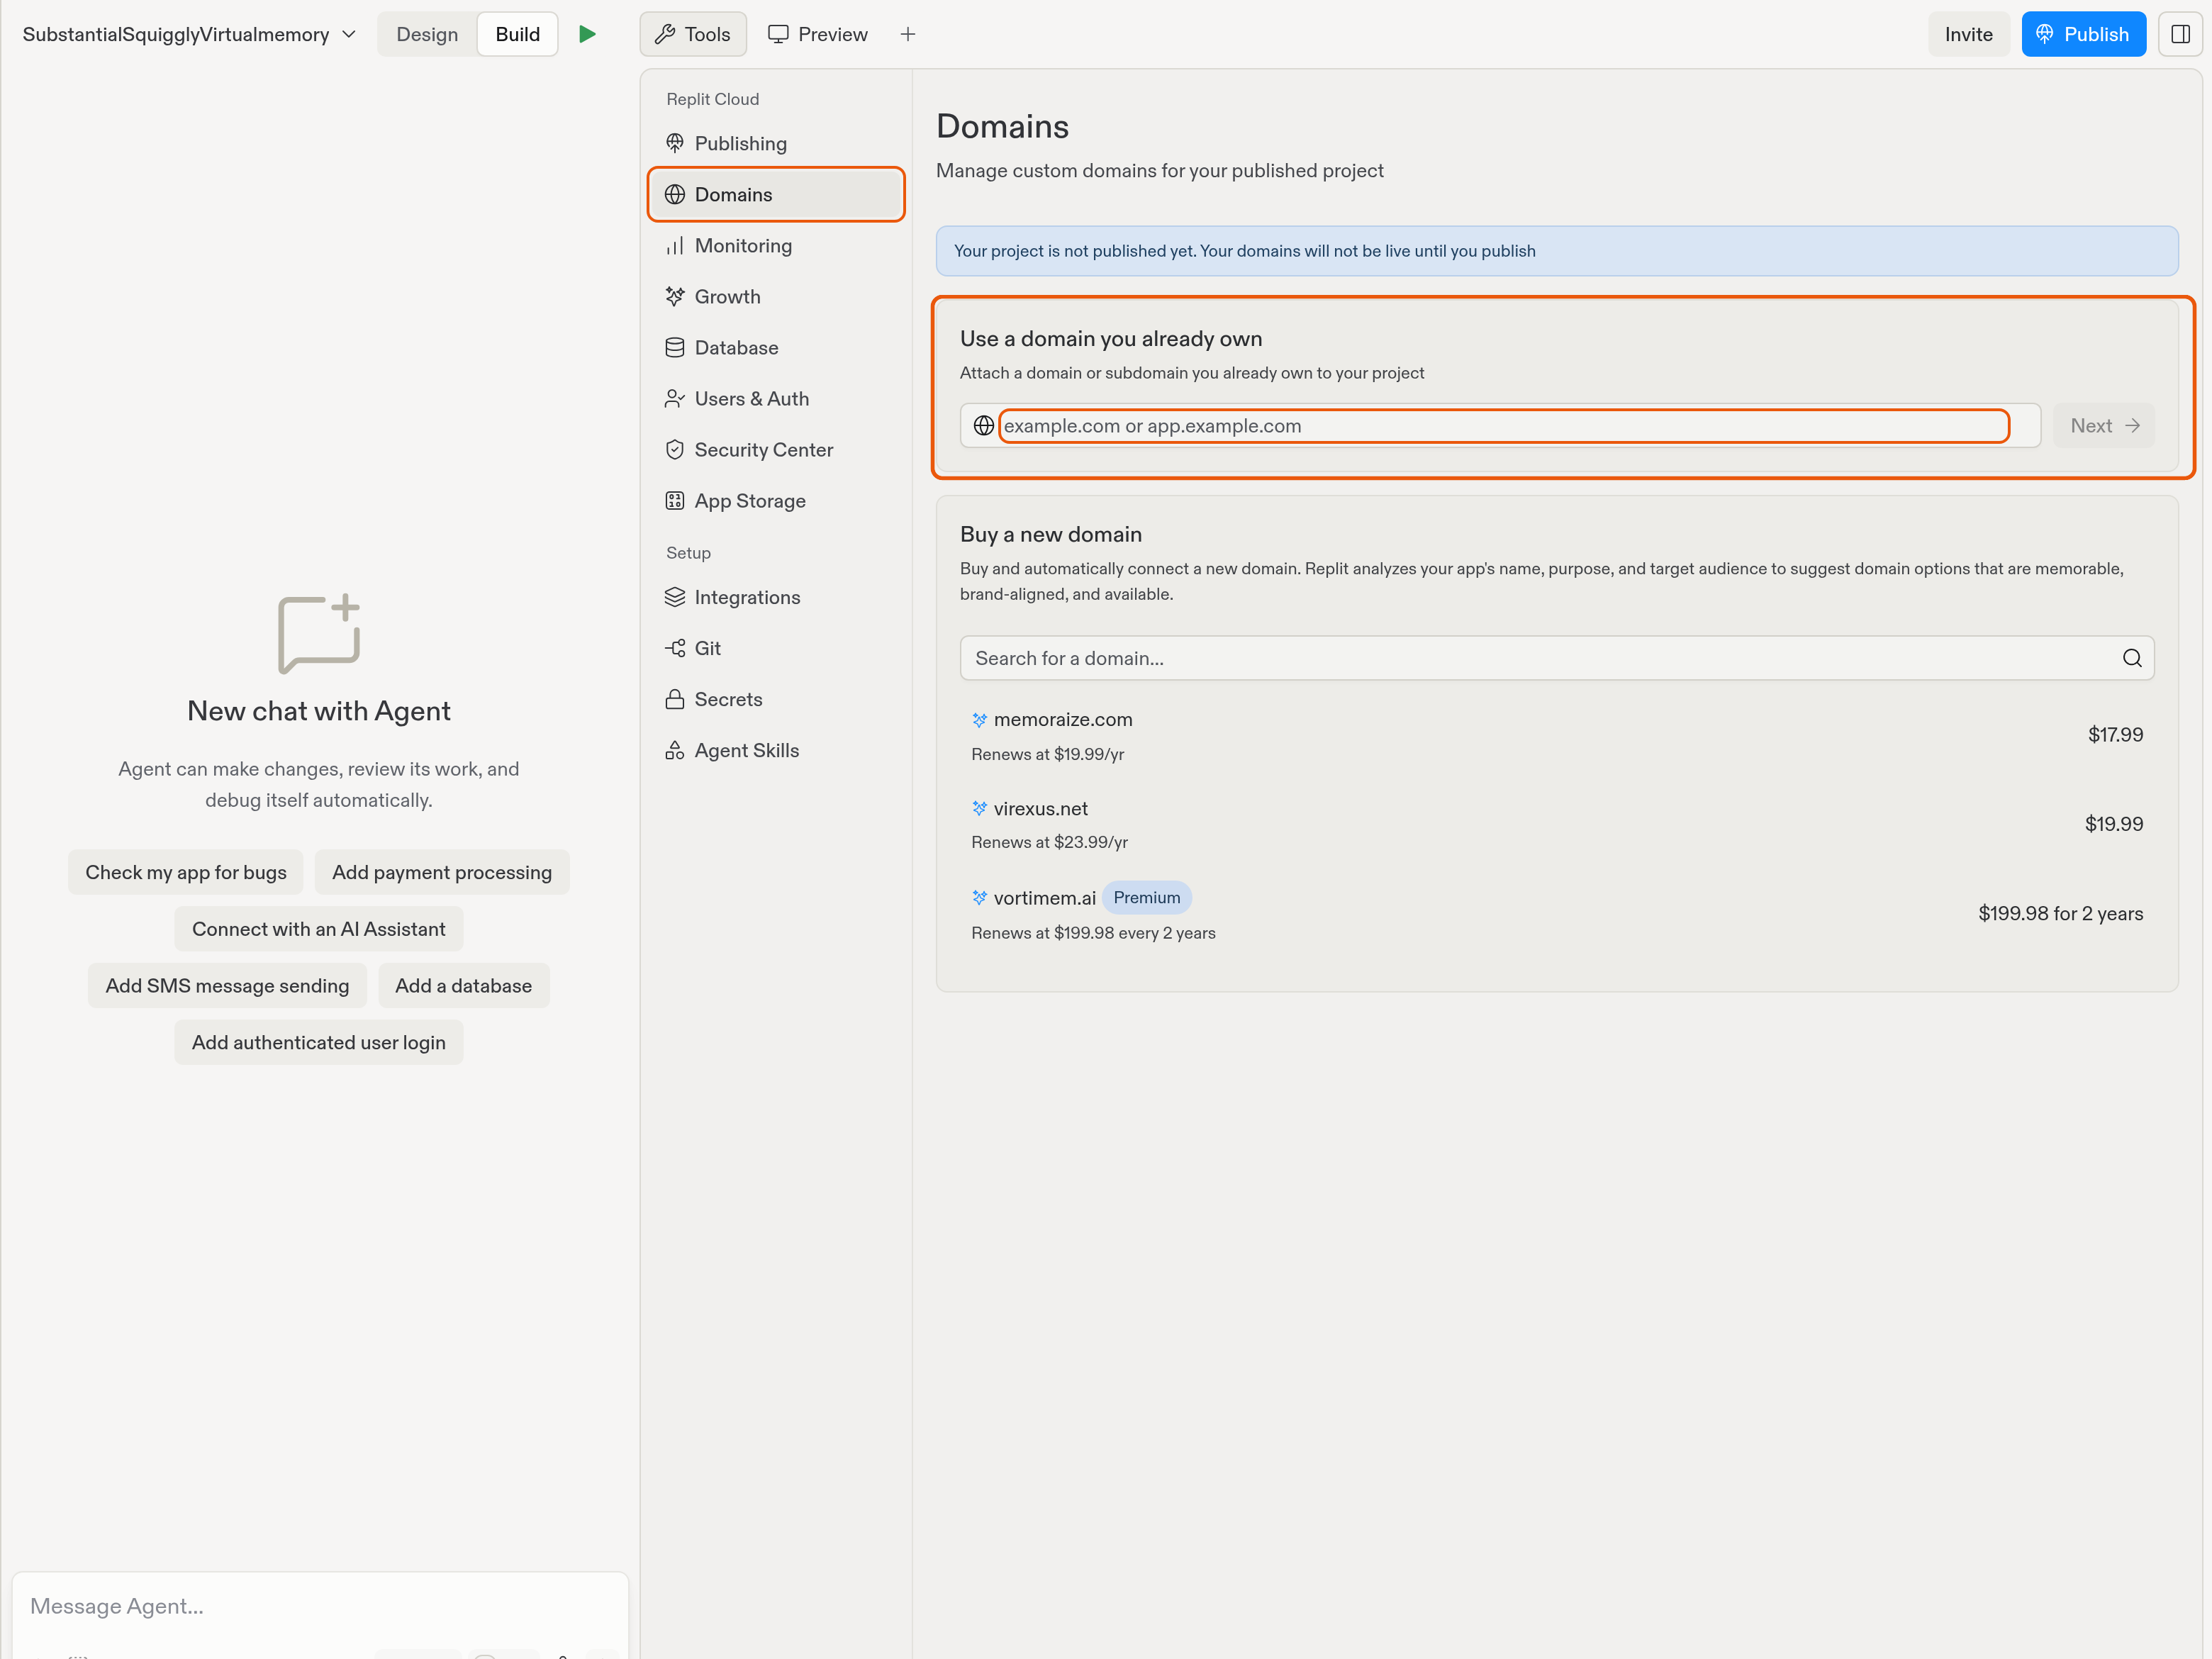2212x1659 pixels.
Task: Open Agent Skills
Action: (776, 750)
